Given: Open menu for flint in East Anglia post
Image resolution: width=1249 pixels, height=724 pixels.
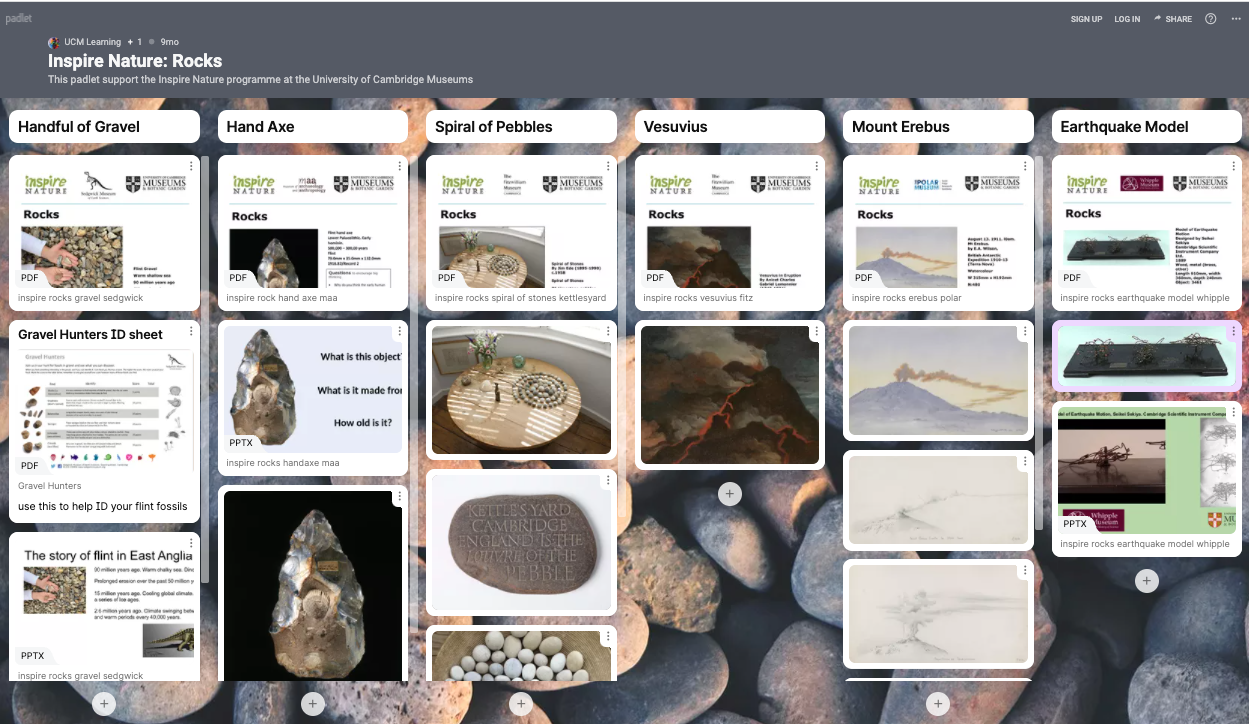Looking at the screenshot, I should tap(191, 542).
